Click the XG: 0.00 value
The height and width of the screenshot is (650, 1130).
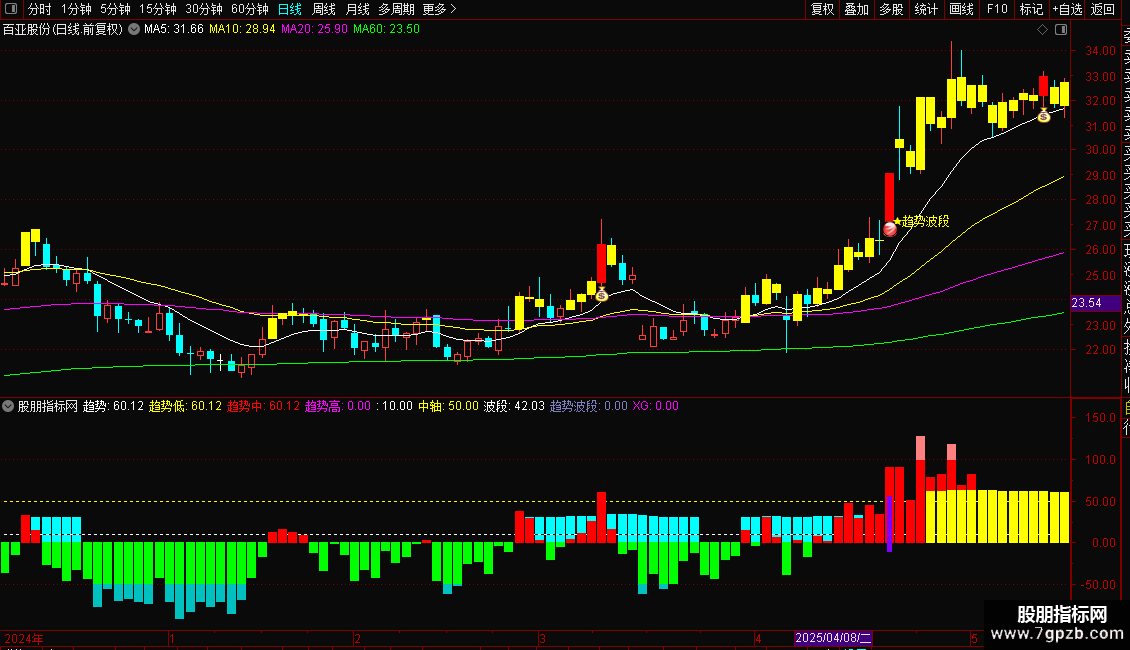[x=656, y=406]
